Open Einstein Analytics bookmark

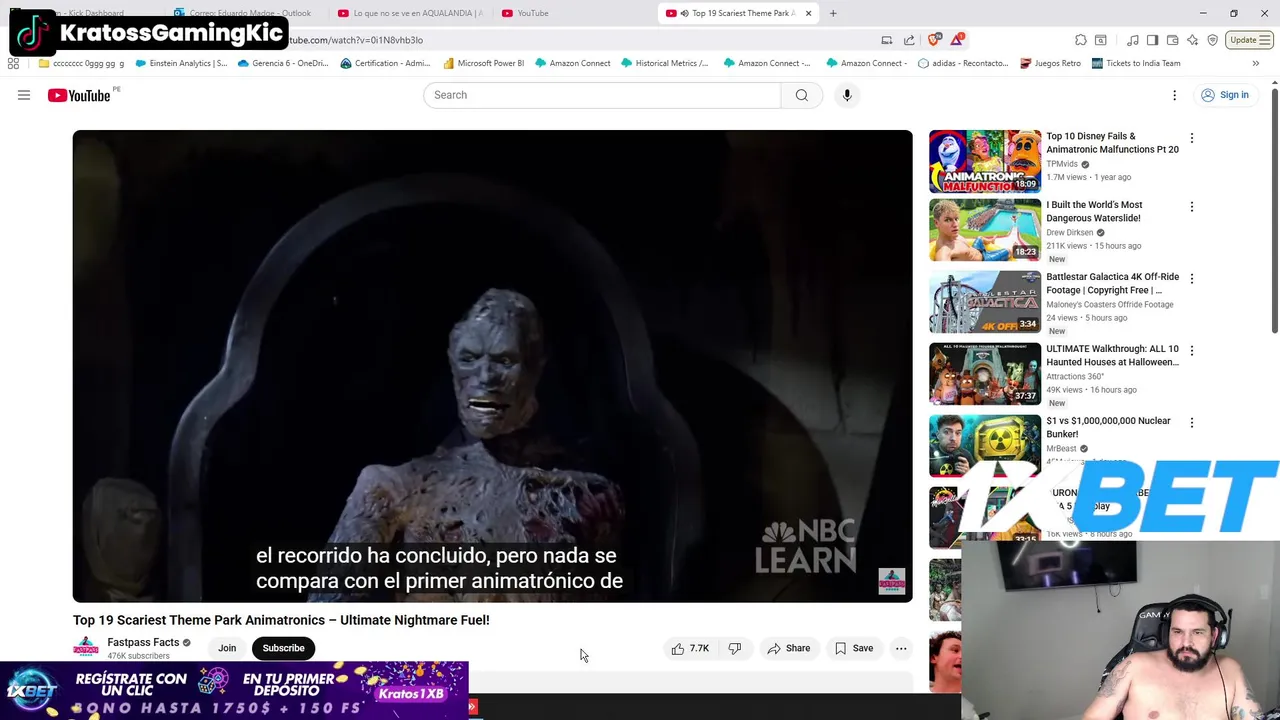click(x=181, y=63)
